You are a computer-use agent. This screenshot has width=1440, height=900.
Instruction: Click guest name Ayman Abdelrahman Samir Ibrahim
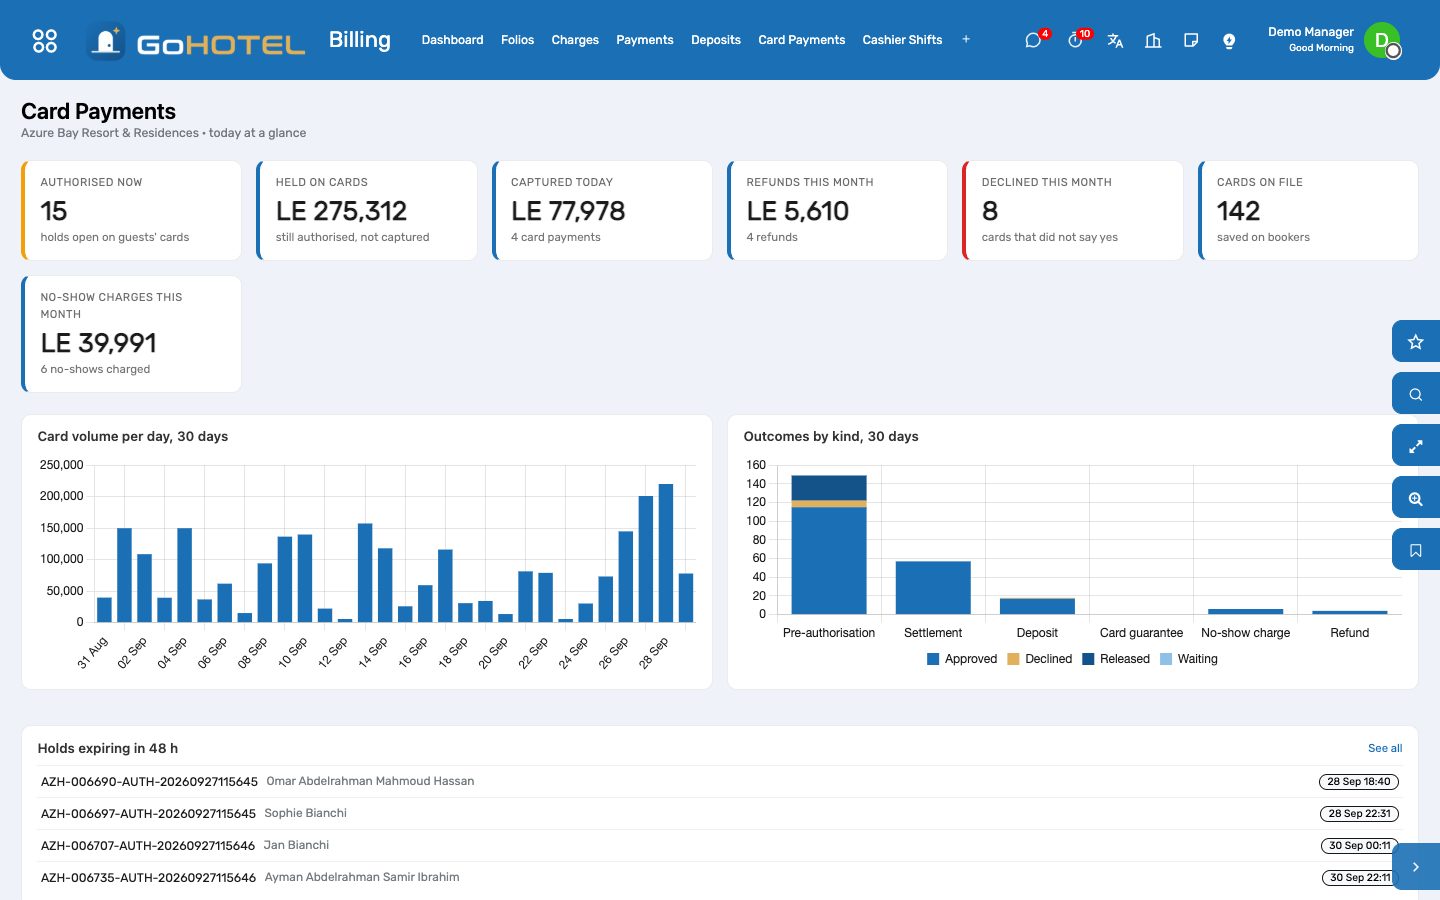[x=362, y=877]
